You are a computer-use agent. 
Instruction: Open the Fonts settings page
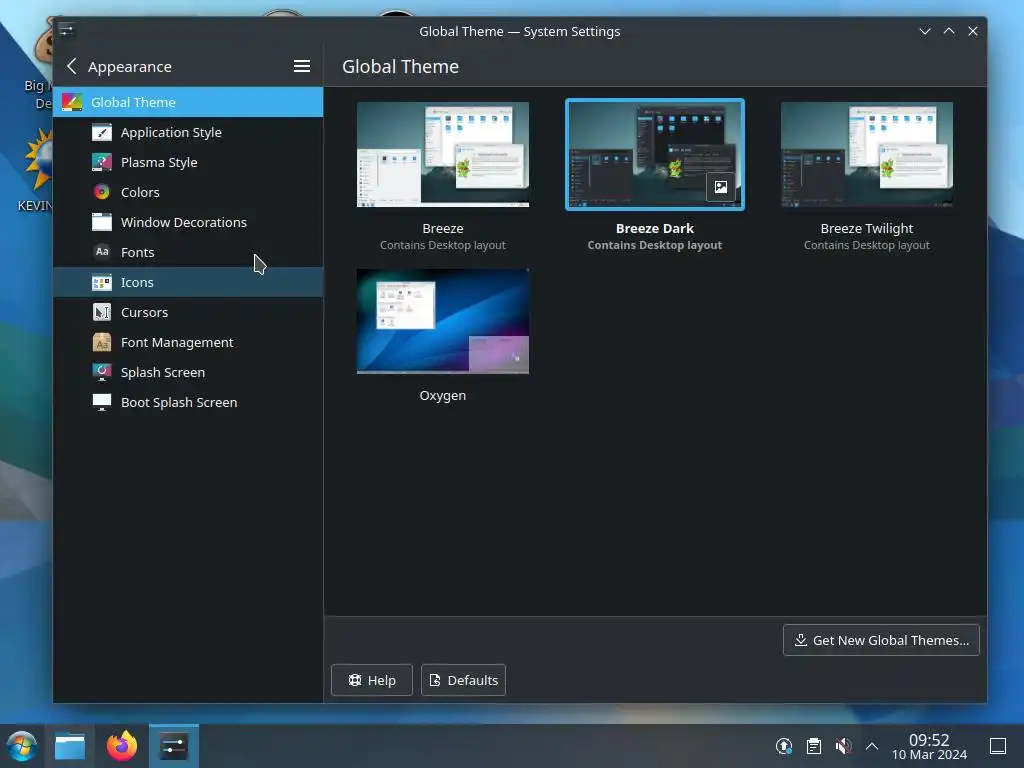(x=188, y=252)
